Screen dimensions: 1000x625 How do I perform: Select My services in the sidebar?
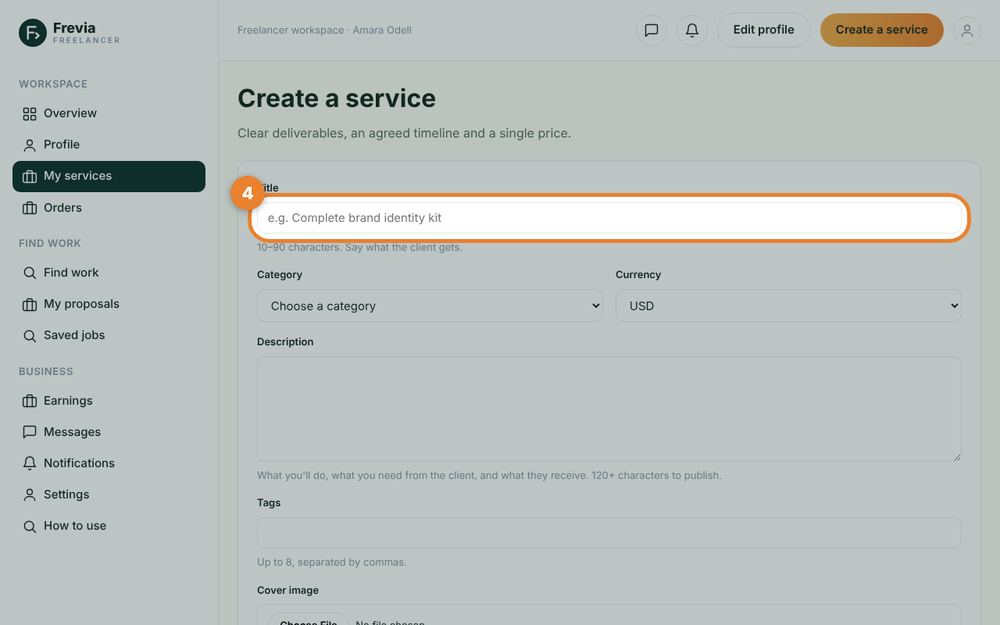click(109, 176)
